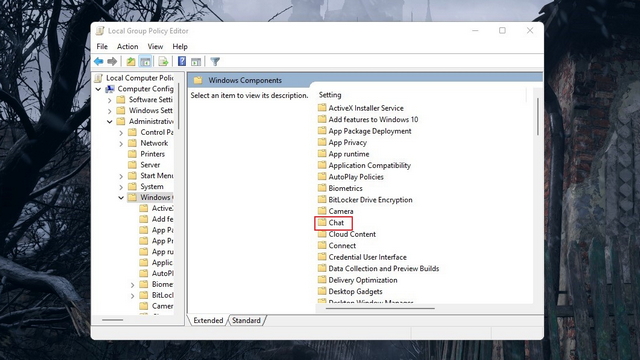This screenshot has width=640, height=360.
Task: Click the Desktop Gadgets folder icon
Action: pos(322,291)
